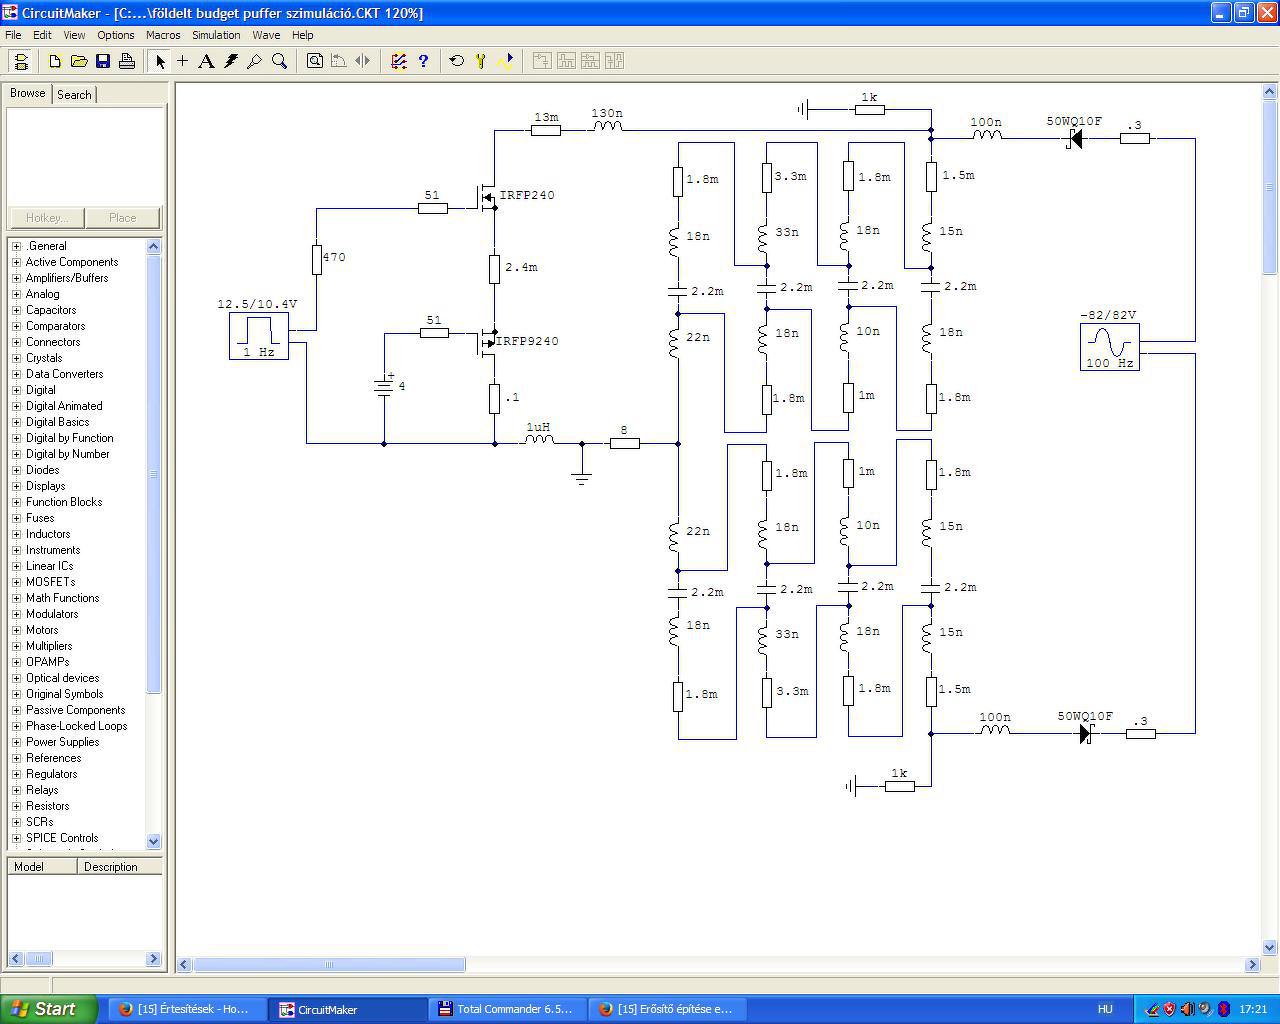
Task: Open the File menu
Action: [13, 35]
